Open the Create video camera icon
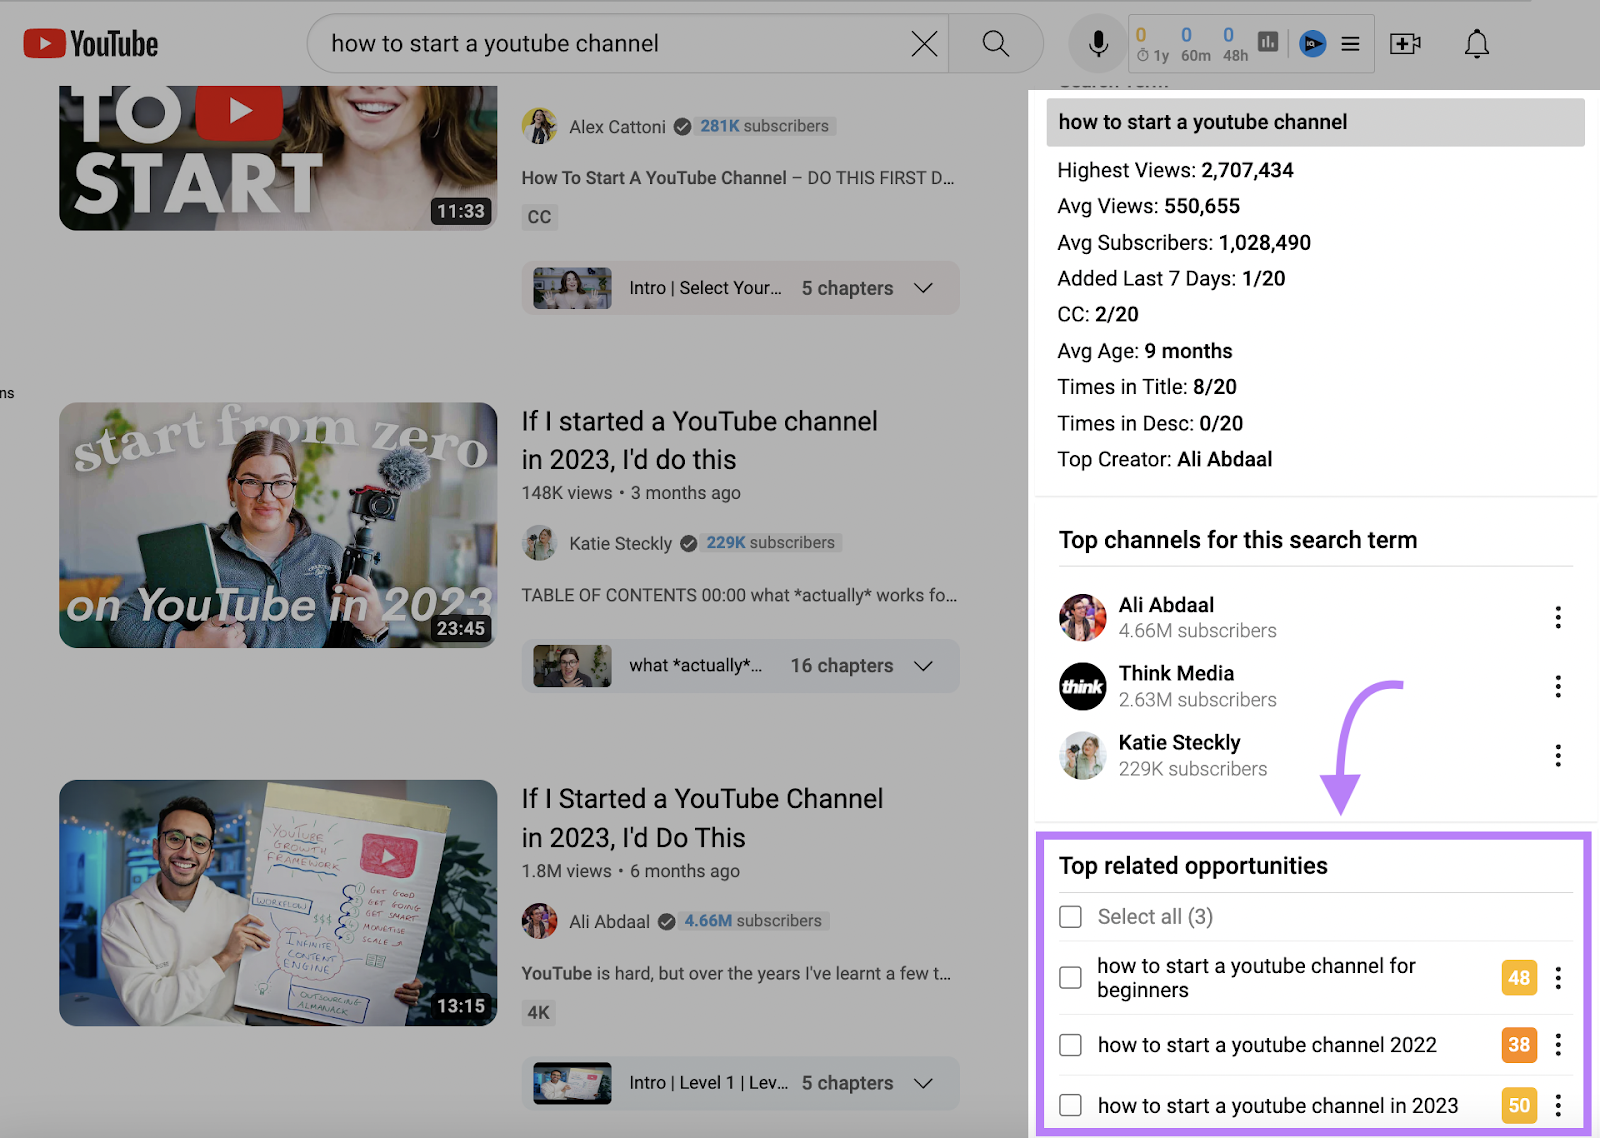The image size is (1600, 1138). pyautogui.click(x=1405, y=44)
